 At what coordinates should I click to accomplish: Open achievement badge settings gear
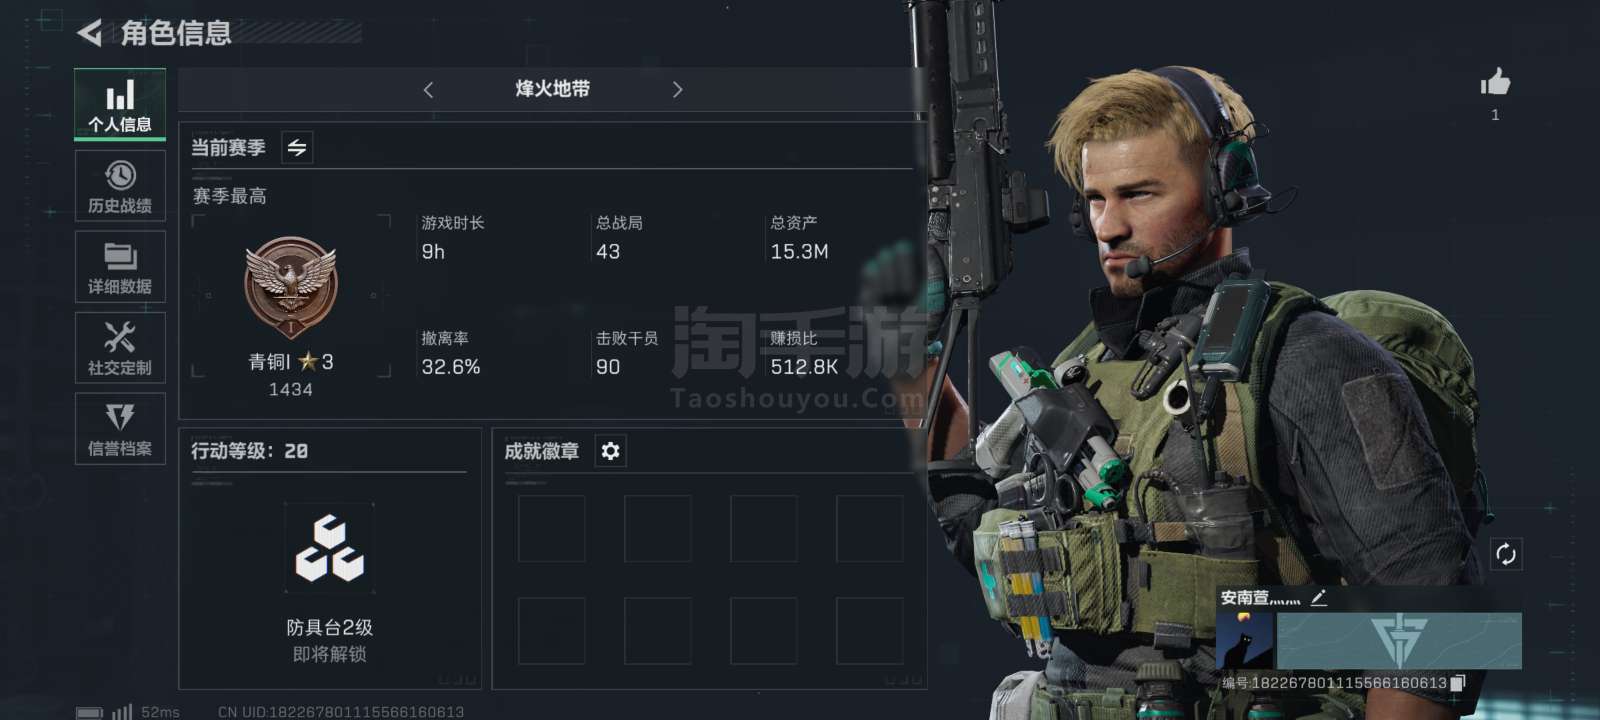click(x=610, y=451)
